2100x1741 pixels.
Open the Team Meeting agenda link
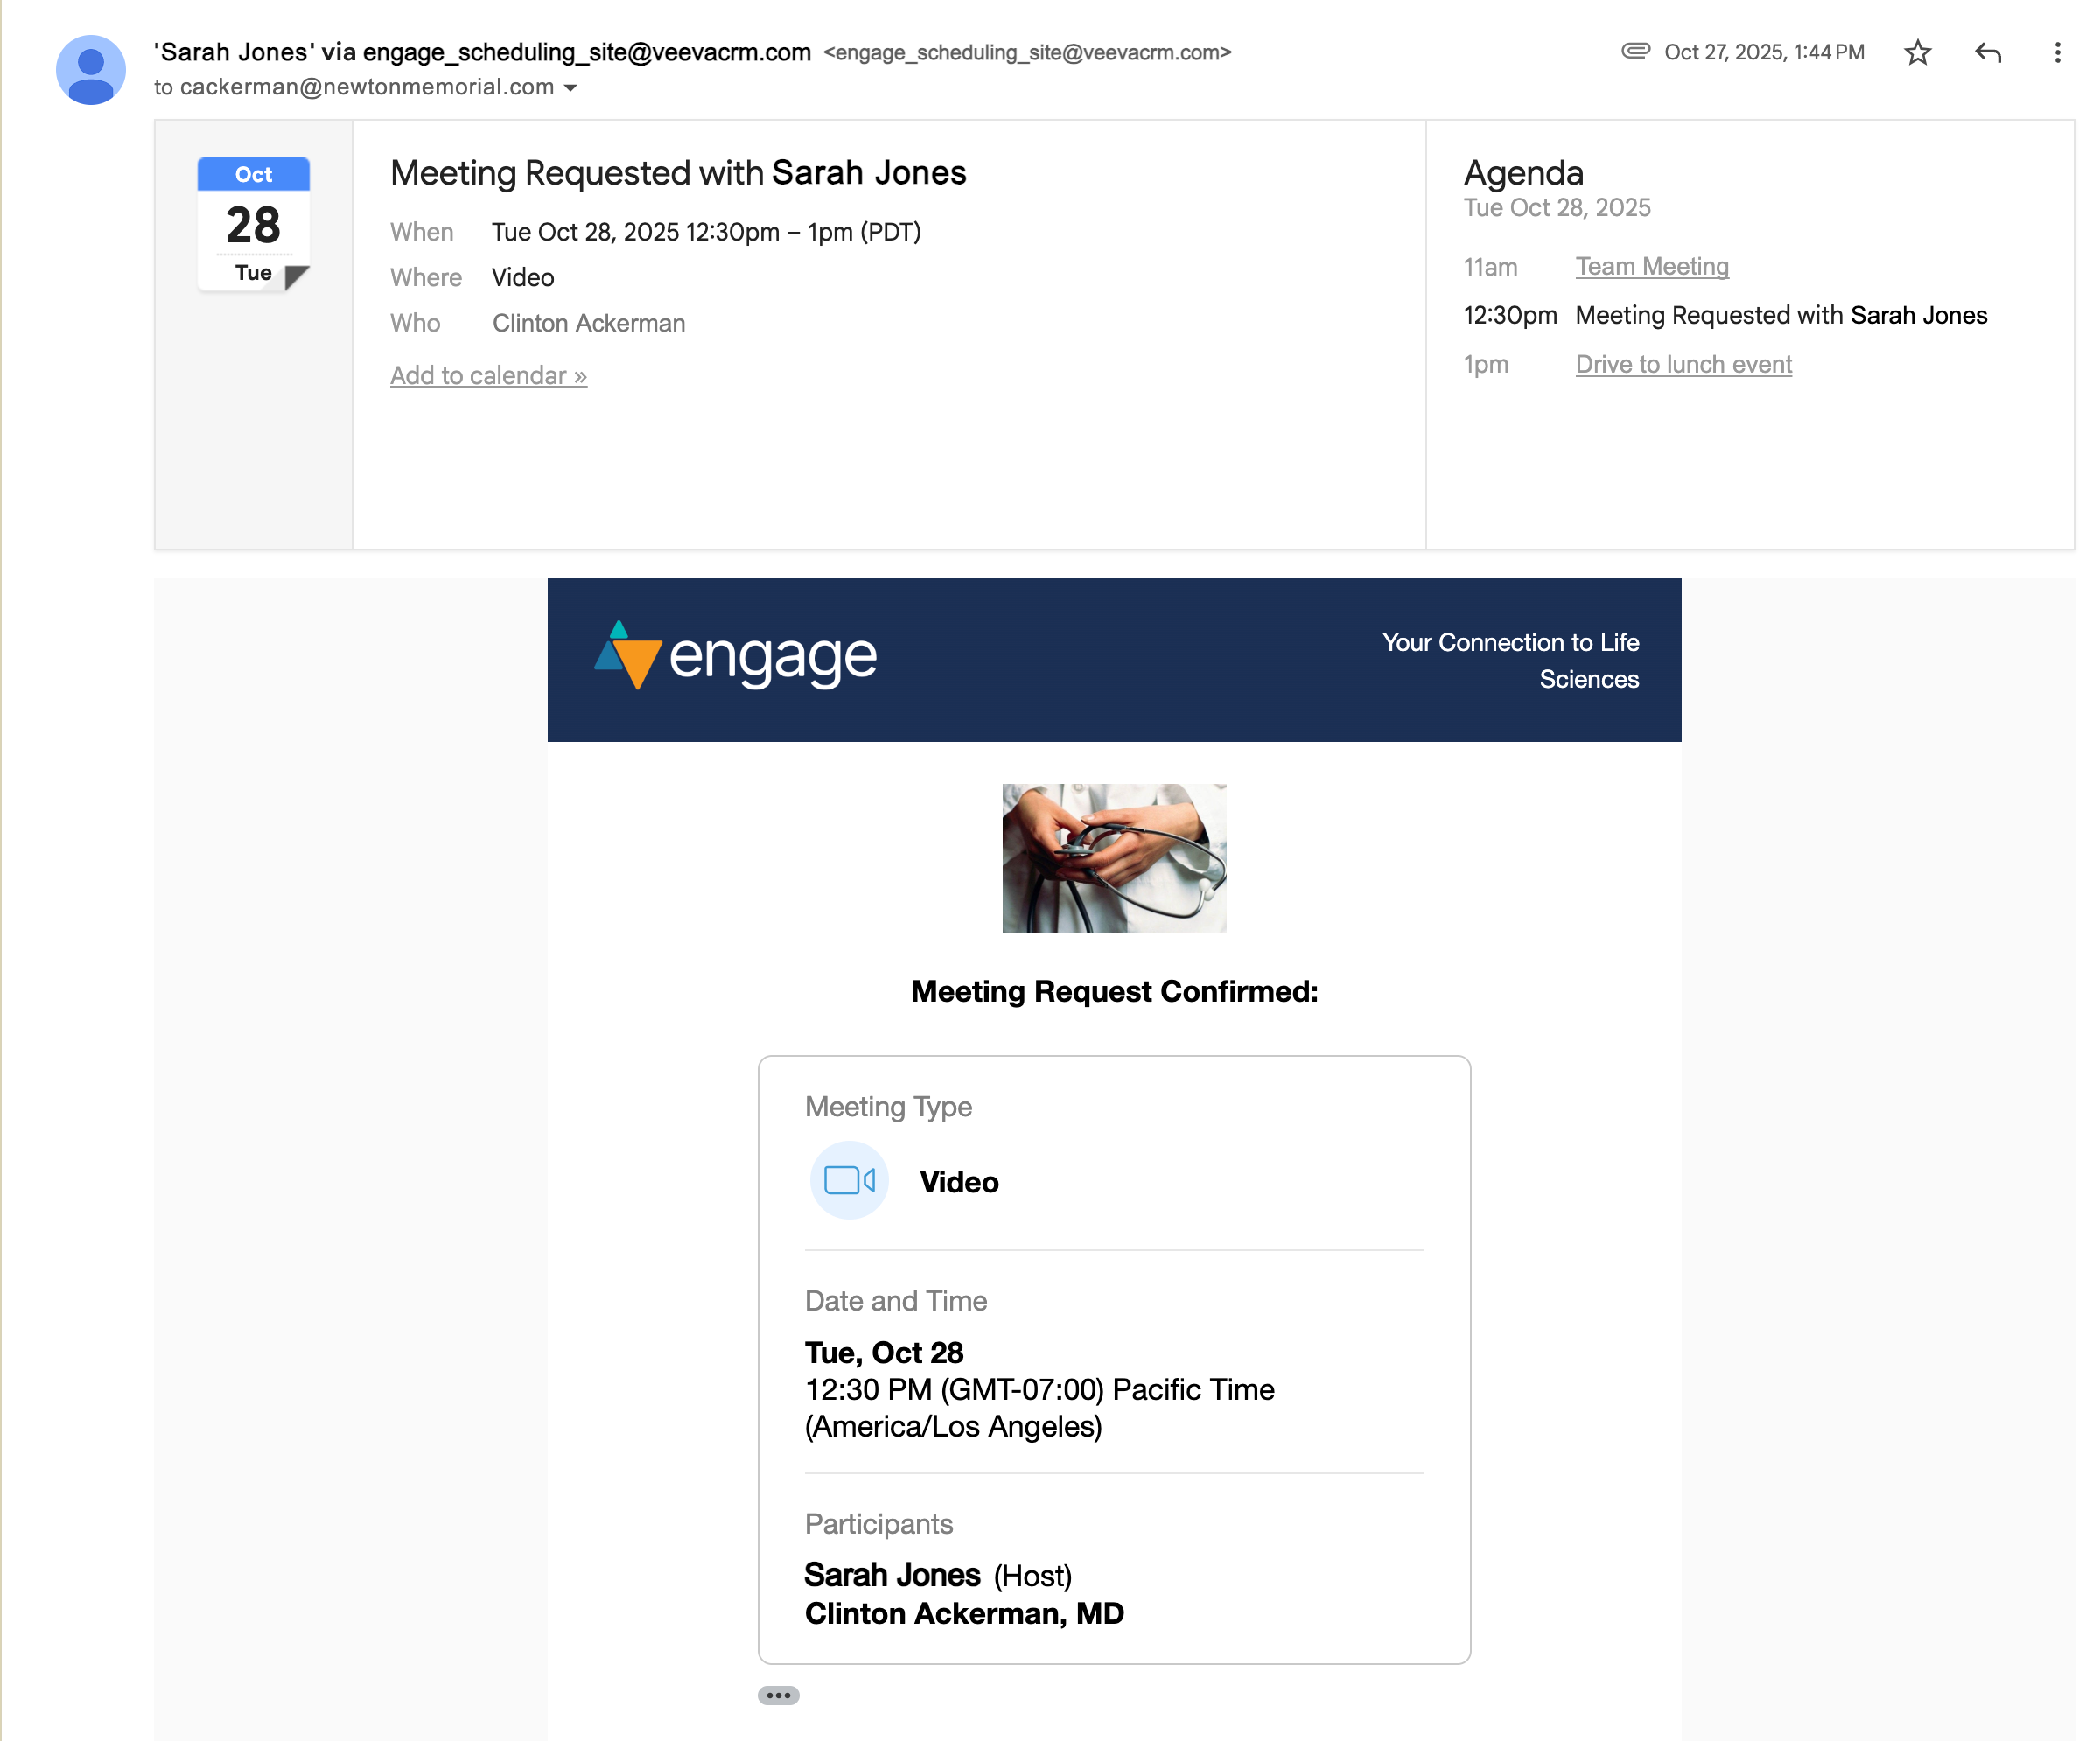click(1652, 267)
